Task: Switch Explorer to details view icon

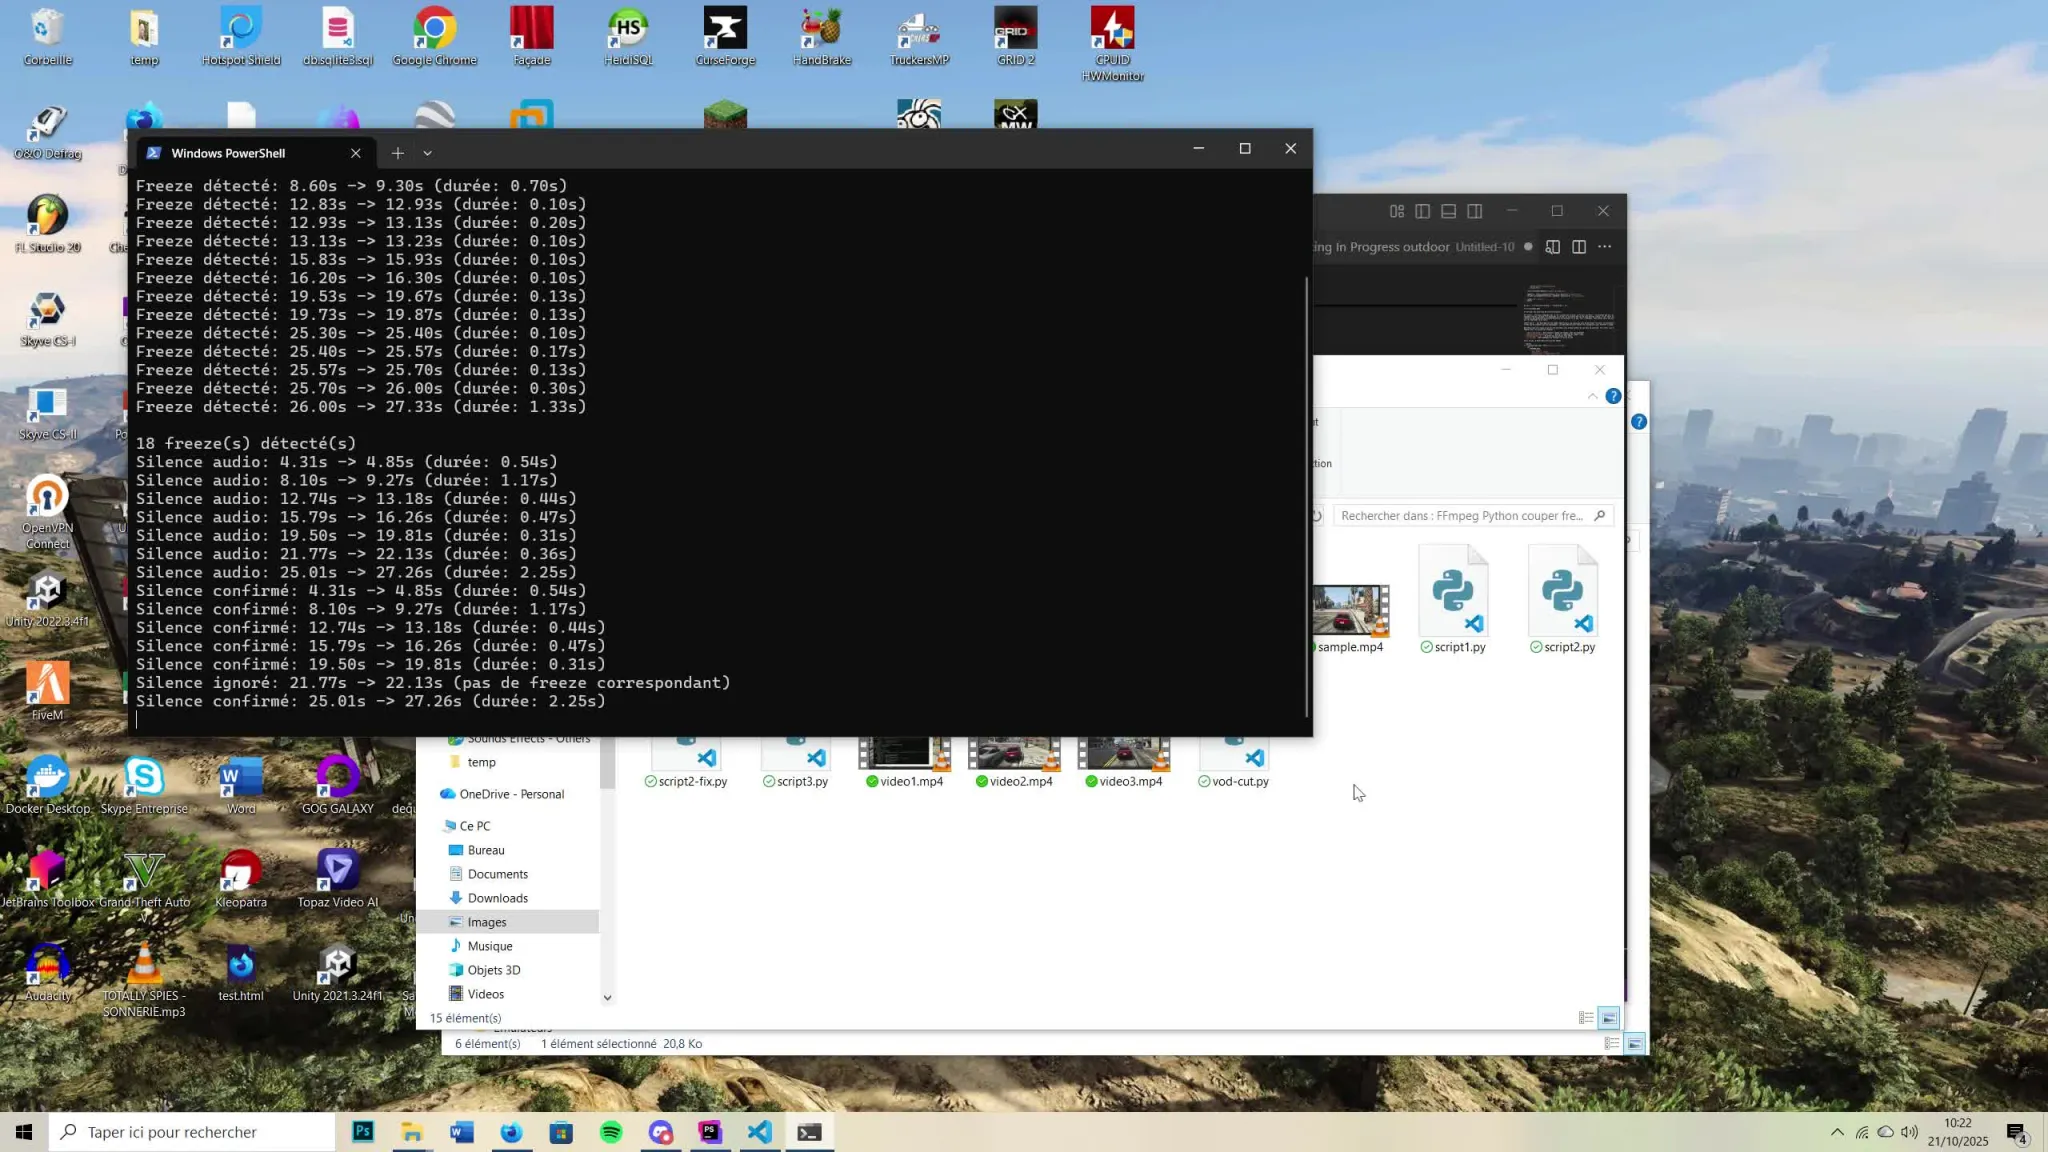Action: [1585, 1018]
